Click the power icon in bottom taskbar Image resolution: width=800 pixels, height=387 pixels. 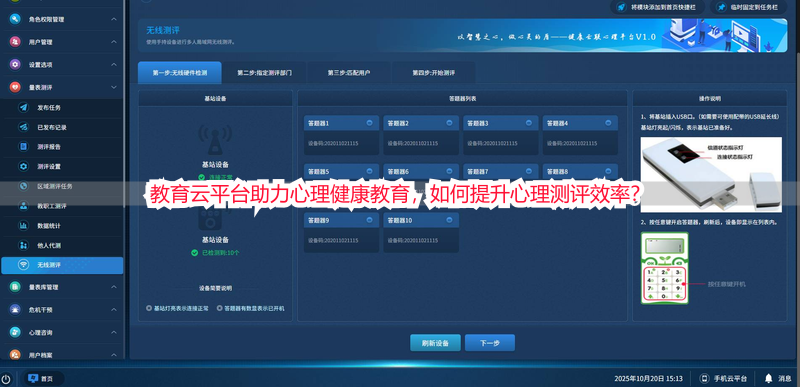coord(6,379)
